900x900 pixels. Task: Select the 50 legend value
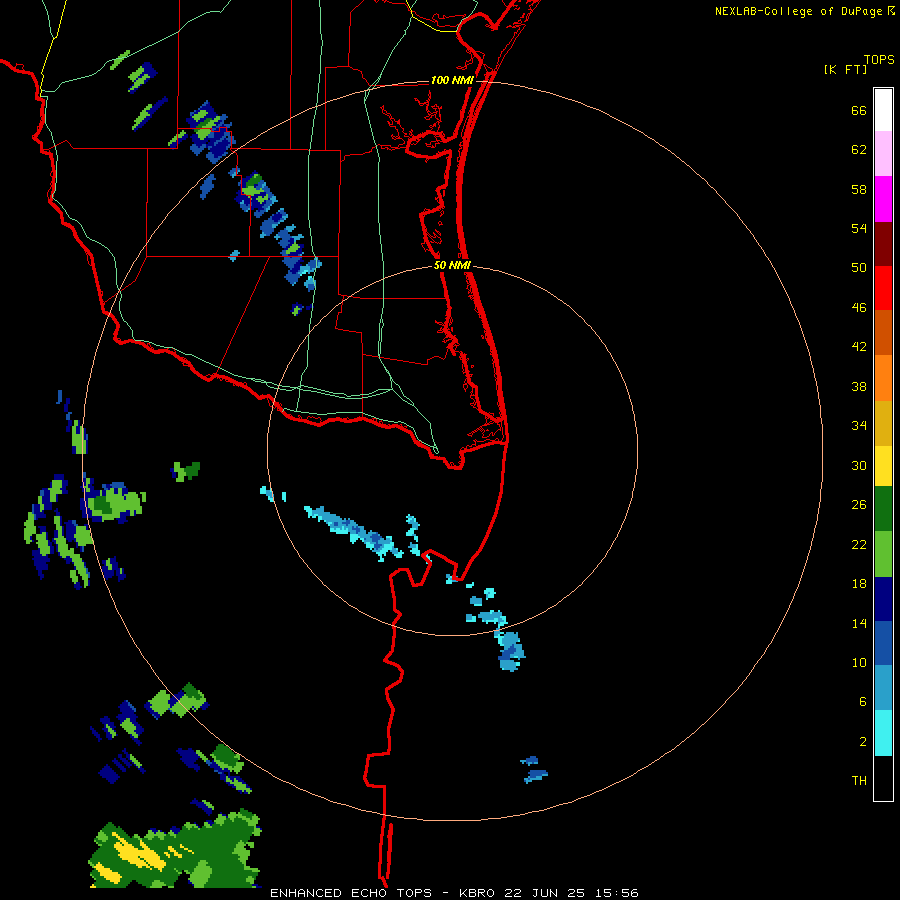(859, 268)
